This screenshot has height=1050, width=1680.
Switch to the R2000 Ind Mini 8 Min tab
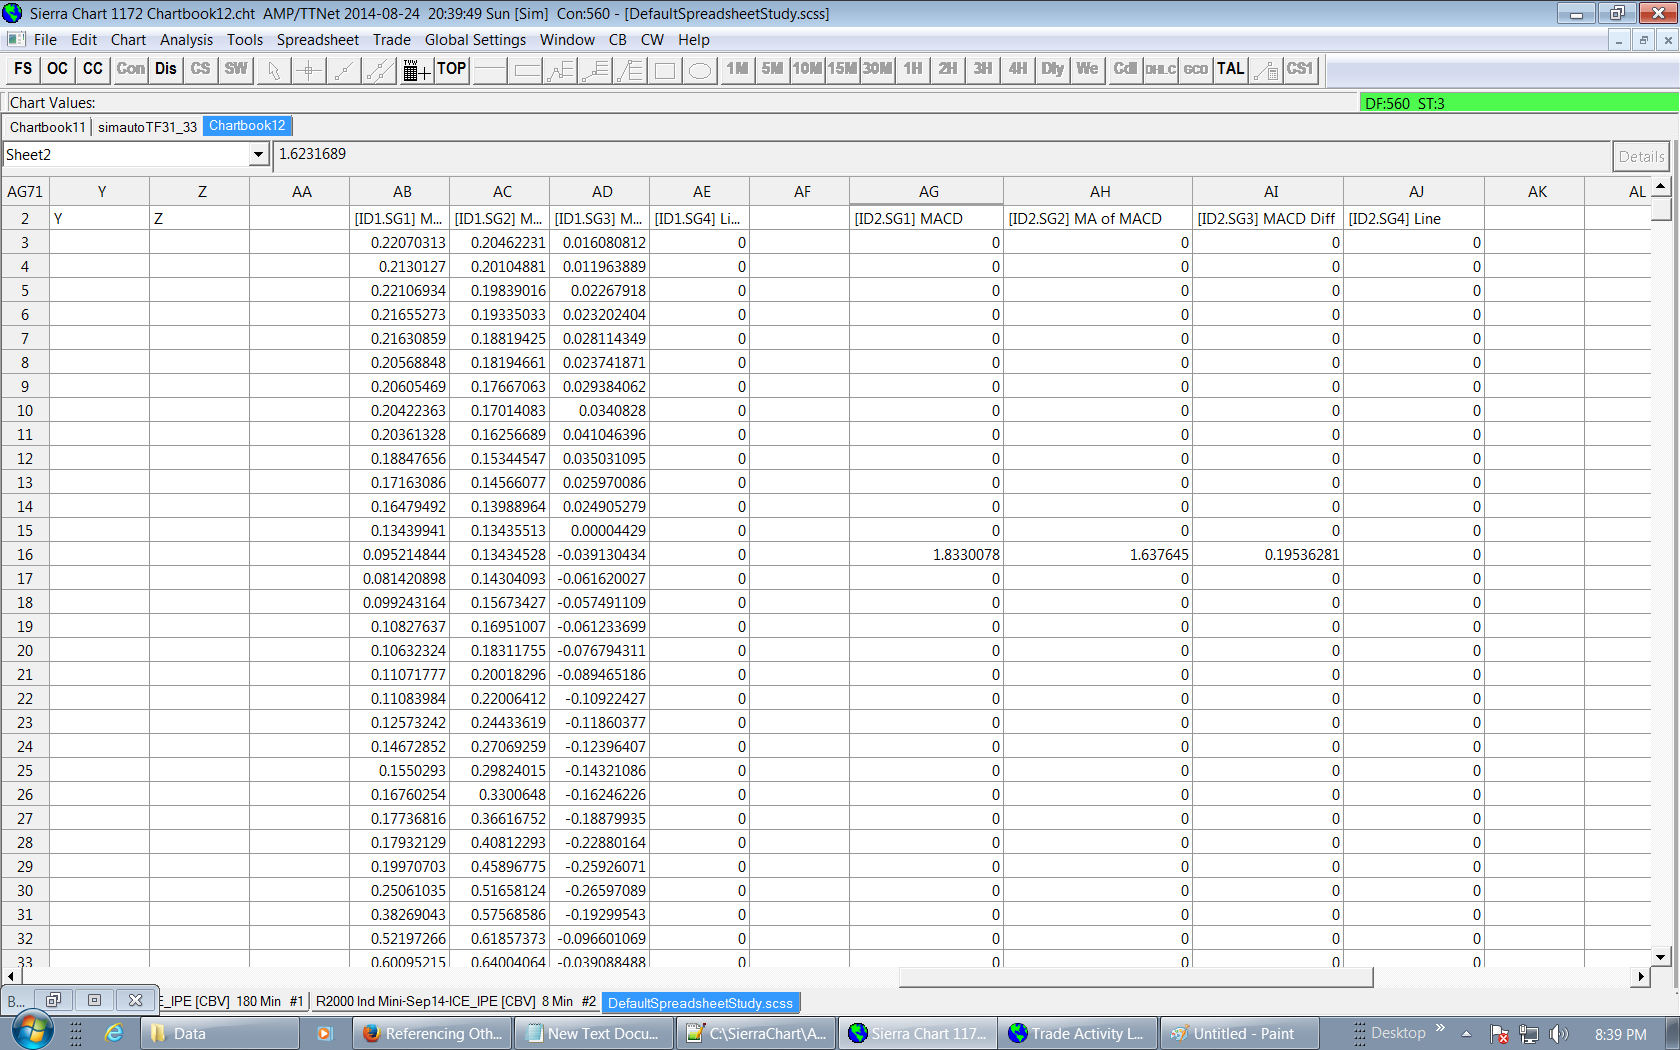(x=454, y=1002)
